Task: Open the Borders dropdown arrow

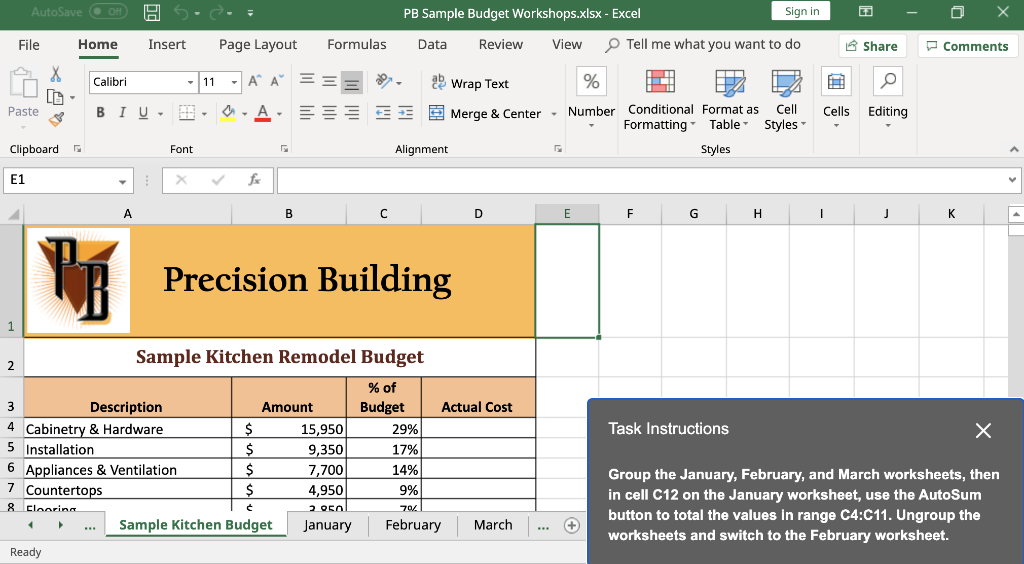Action: click(204, 114)
